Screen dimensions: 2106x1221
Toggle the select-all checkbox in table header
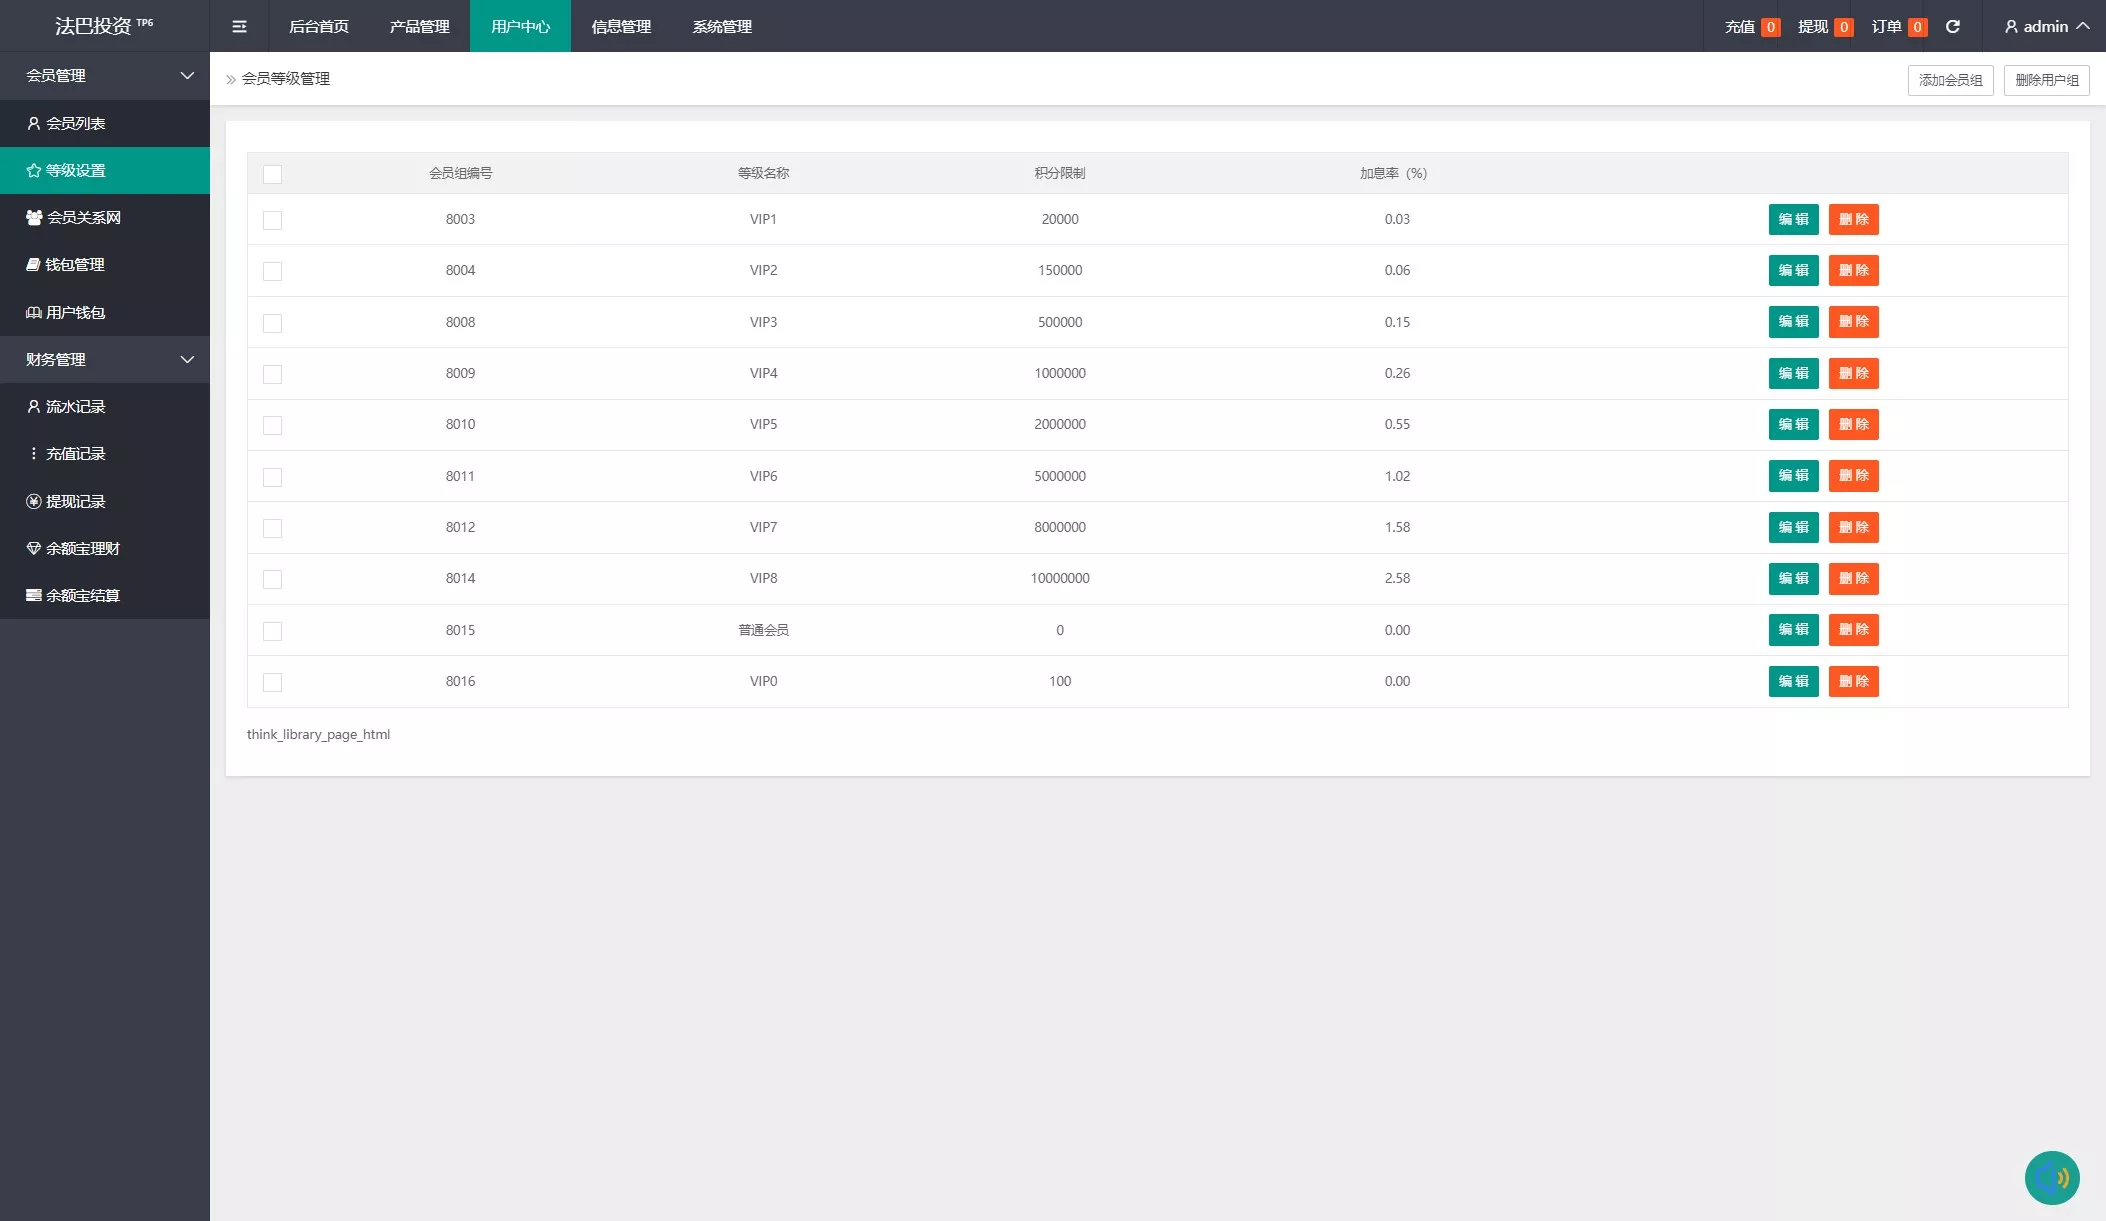(x=272, y=174)
